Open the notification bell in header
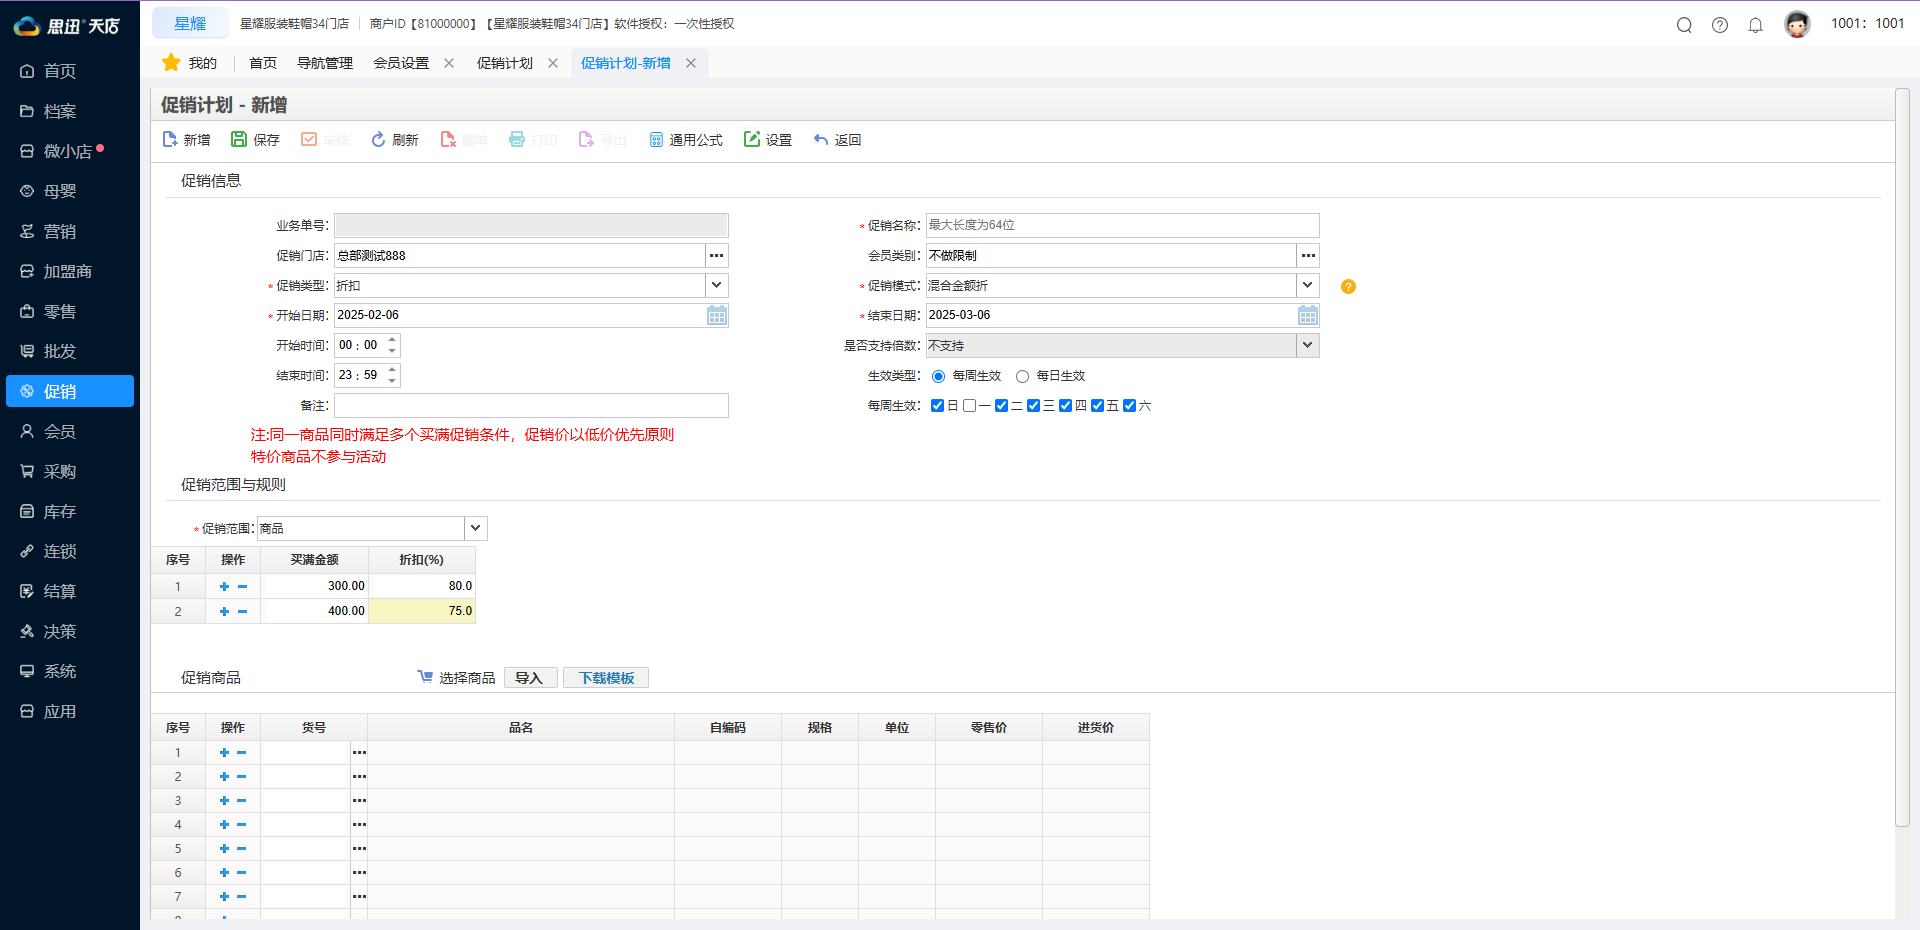 [1755, 25]
